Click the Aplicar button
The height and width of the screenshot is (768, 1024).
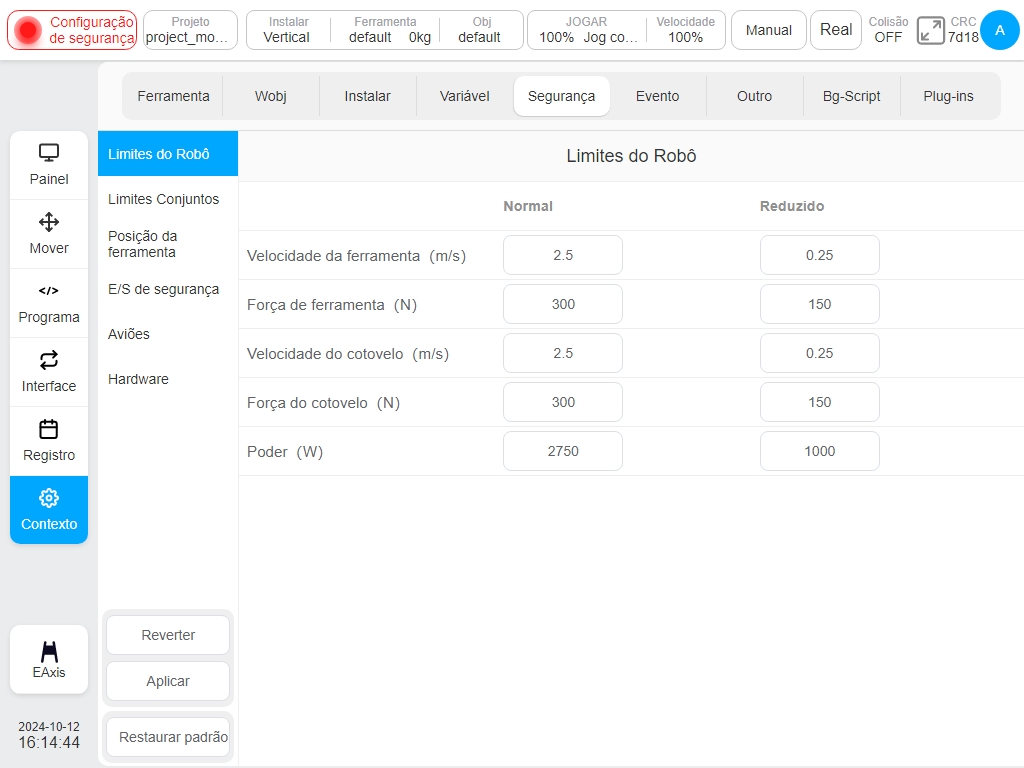pos(168,681)
